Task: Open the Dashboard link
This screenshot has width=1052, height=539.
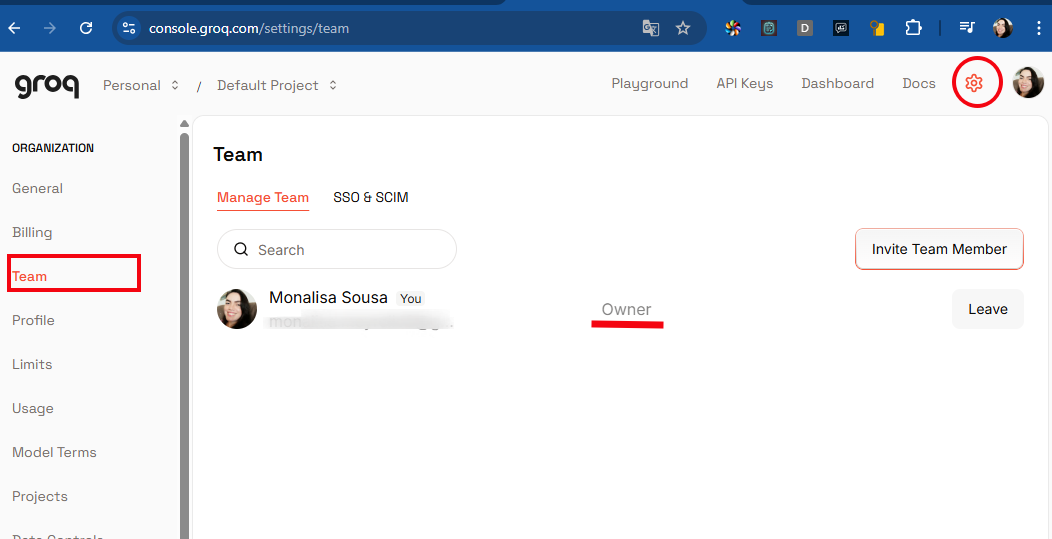Action: 837,83
